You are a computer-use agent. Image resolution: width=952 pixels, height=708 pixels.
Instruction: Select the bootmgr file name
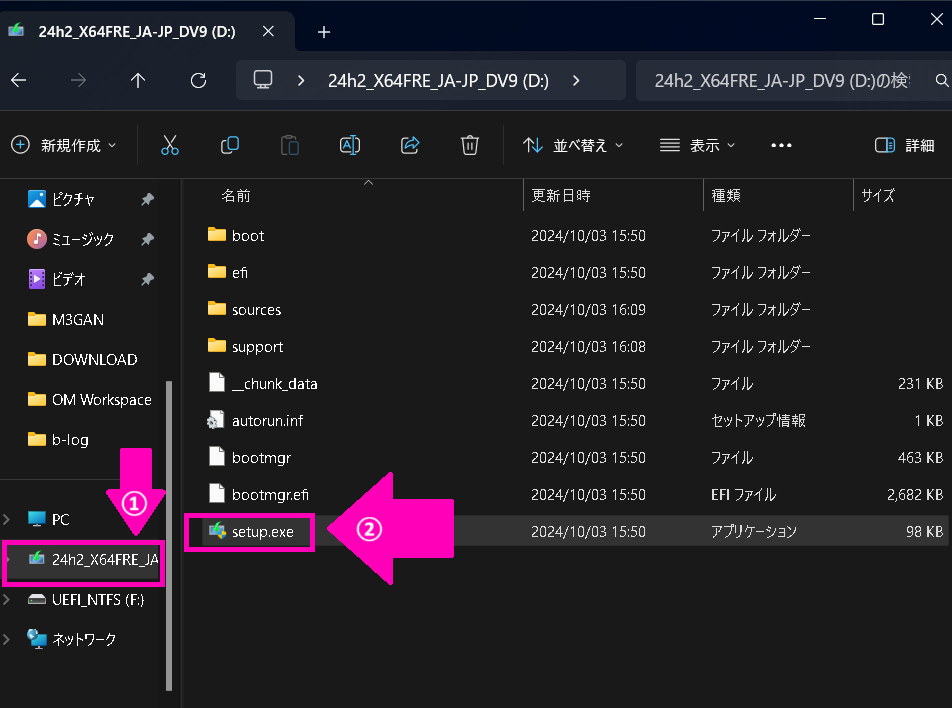[x=261, y=458]
